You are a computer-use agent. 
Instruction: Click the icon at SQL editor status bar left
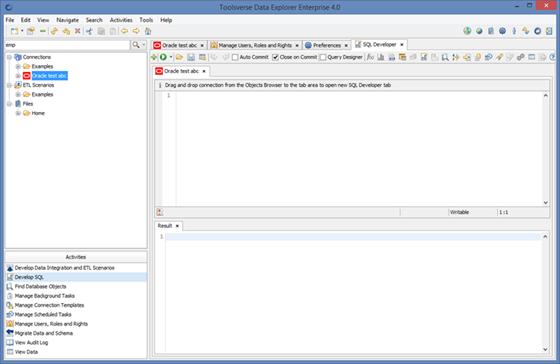160,212
